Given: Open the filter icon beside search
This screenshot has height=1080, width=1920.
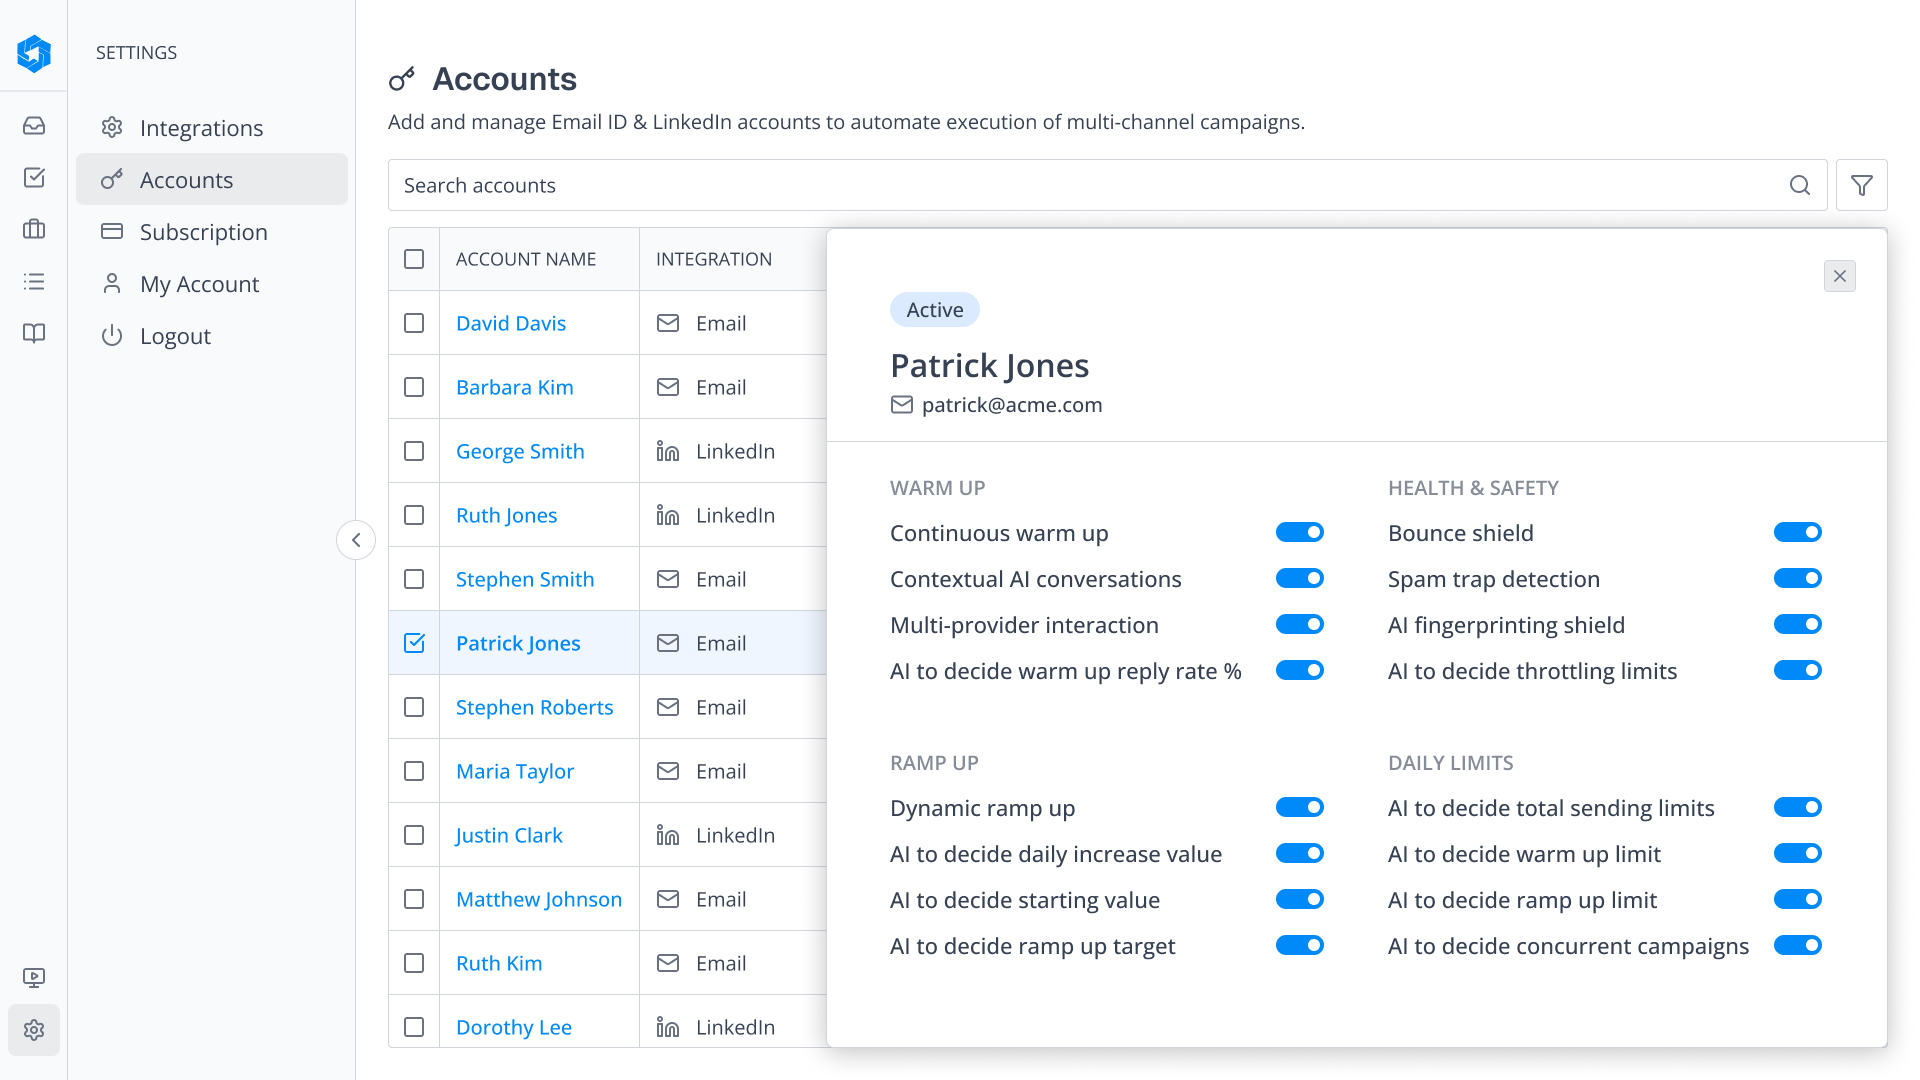Looking at the screenshot, I should tap(1861, 185).
